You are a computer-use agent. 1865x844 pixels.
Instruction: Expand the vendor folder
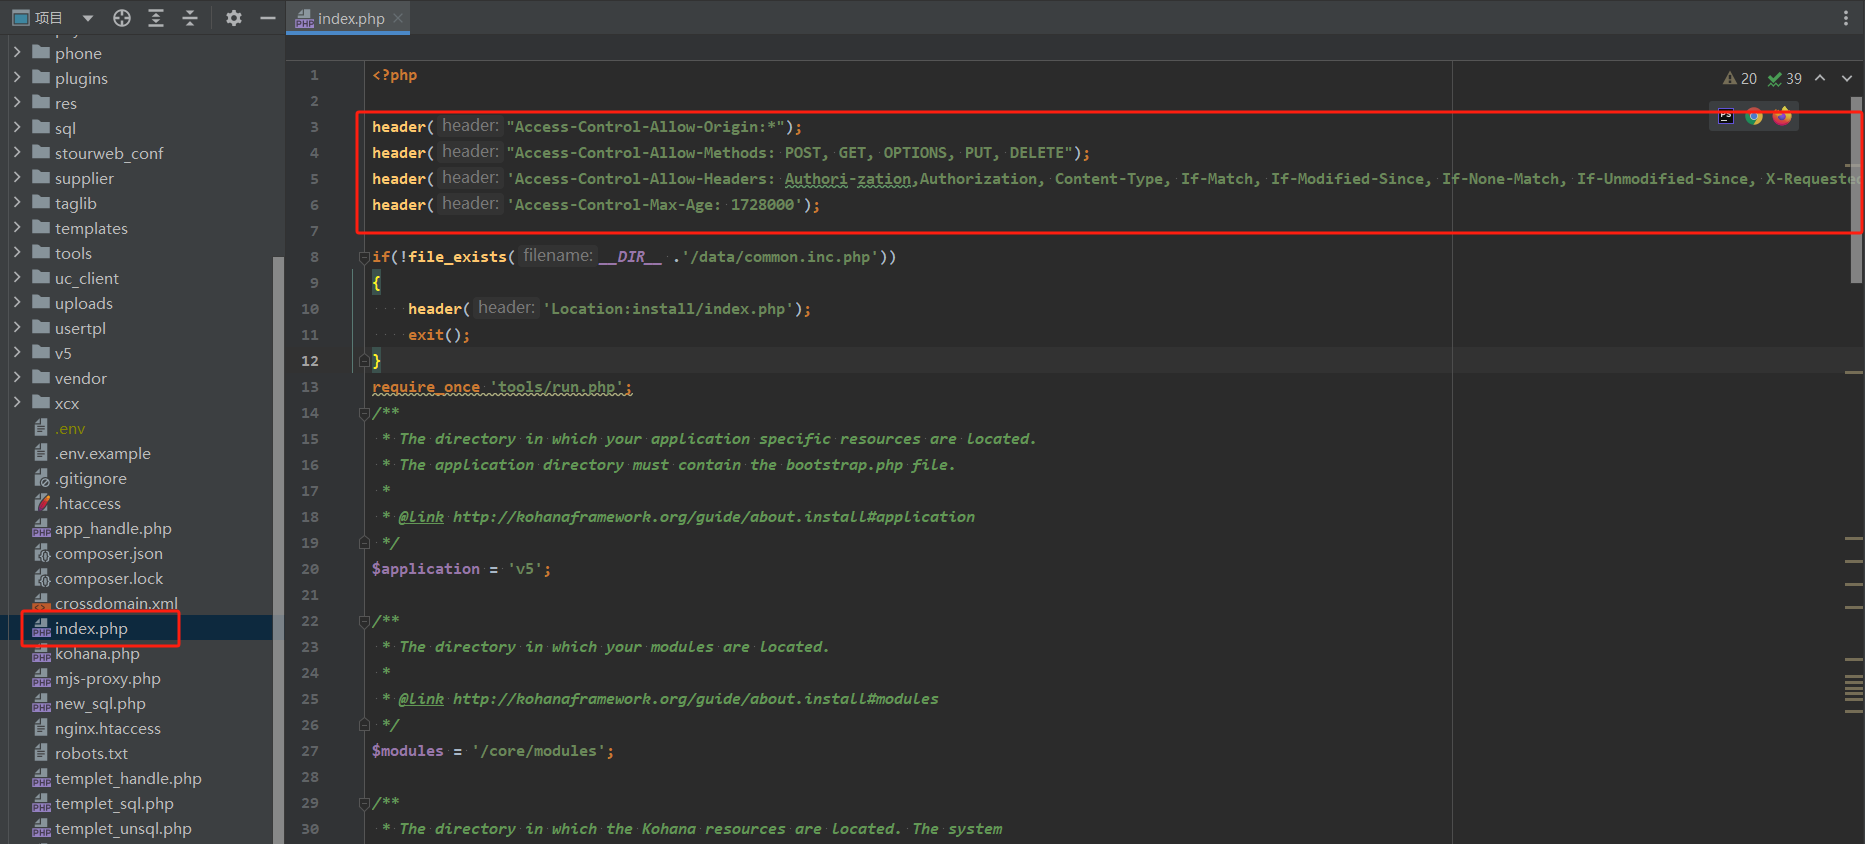click(x=17, y=378)
